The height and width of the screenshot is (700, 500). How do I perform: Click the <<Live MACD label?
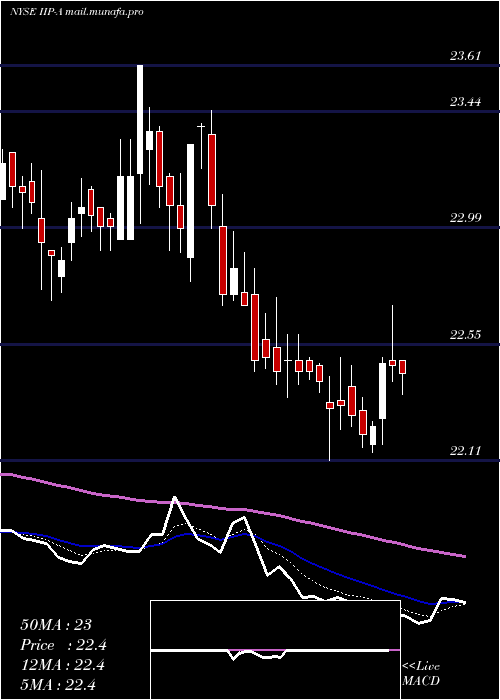[x=421, y=674]
